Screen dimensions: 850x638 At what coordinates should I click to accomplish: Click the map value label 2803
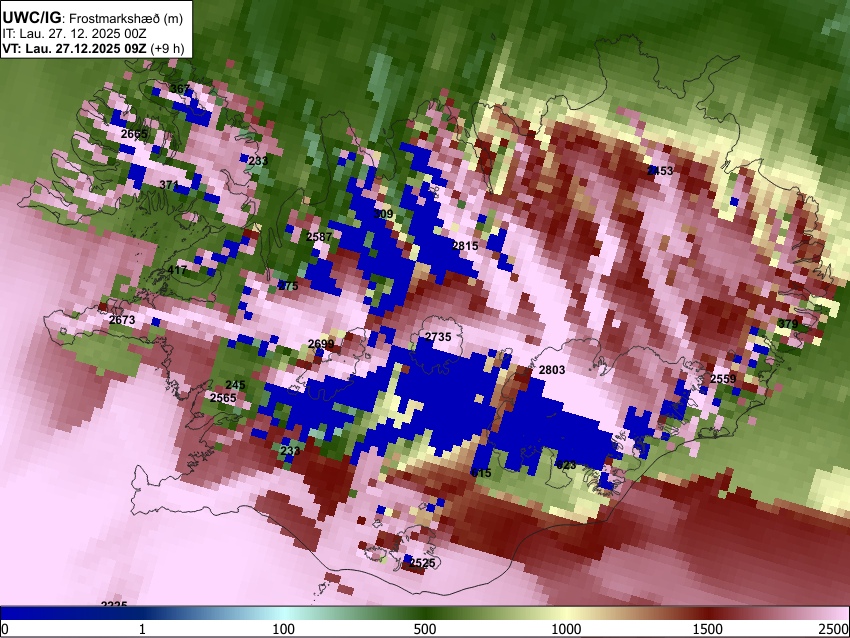pos(552,370)
